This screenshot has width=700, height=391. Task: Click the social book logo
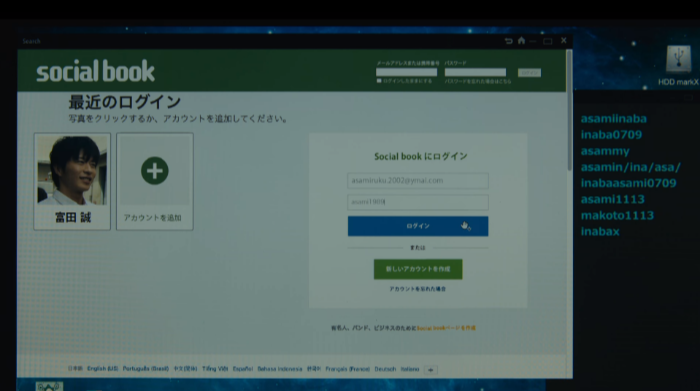96,71
